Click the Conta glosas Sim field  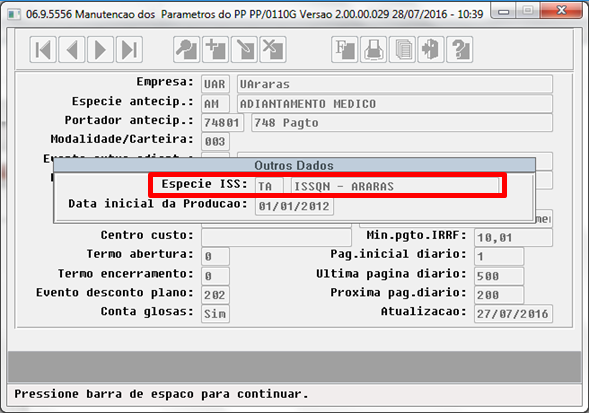click(215, 314)
